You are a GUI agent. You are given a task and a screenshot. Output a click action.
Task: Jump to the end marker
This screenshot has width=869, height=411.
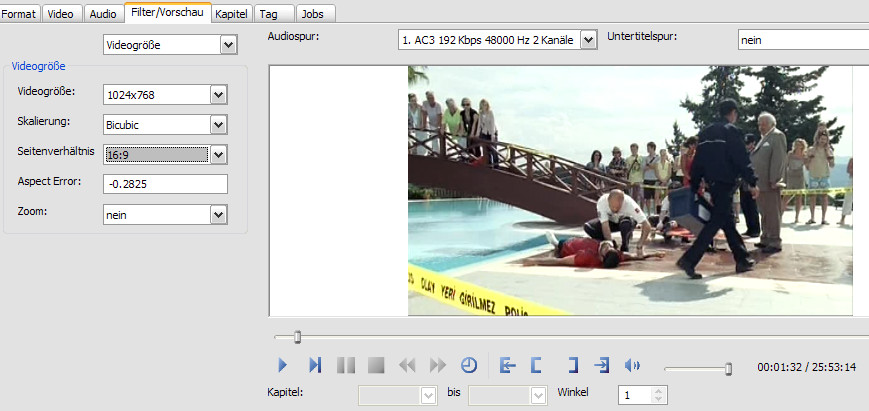click(x=601, y=365)
